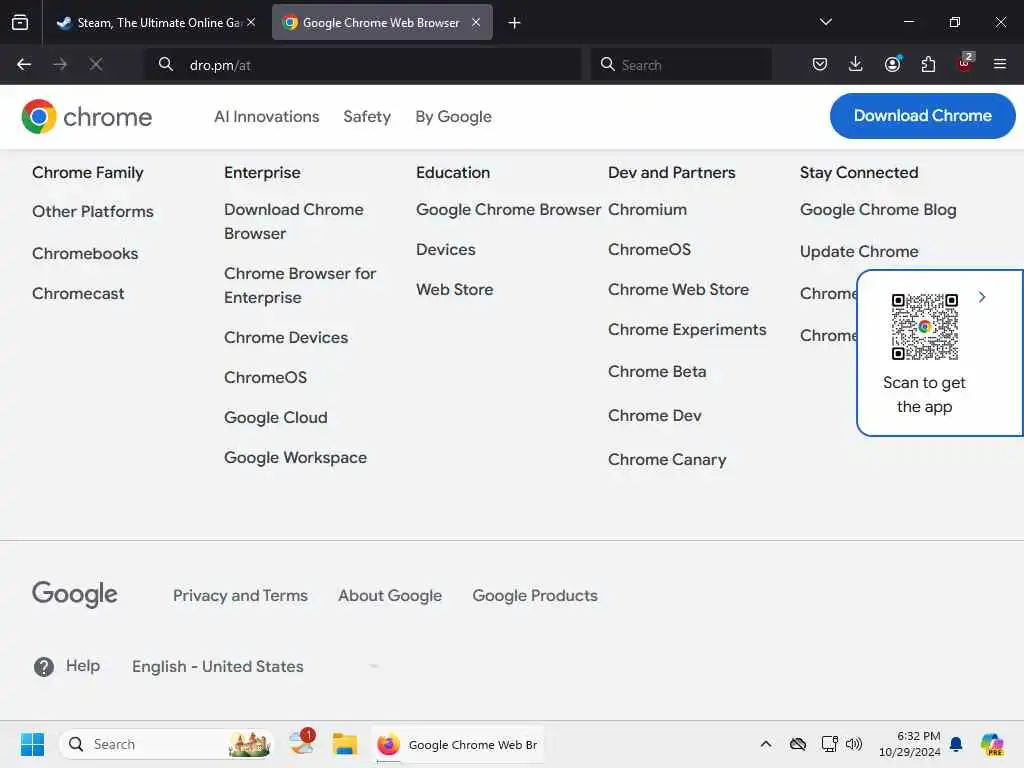Open Chrome Browser for Enterprise link
Screen dimensions: 1024x768
(x=300, y=285)
